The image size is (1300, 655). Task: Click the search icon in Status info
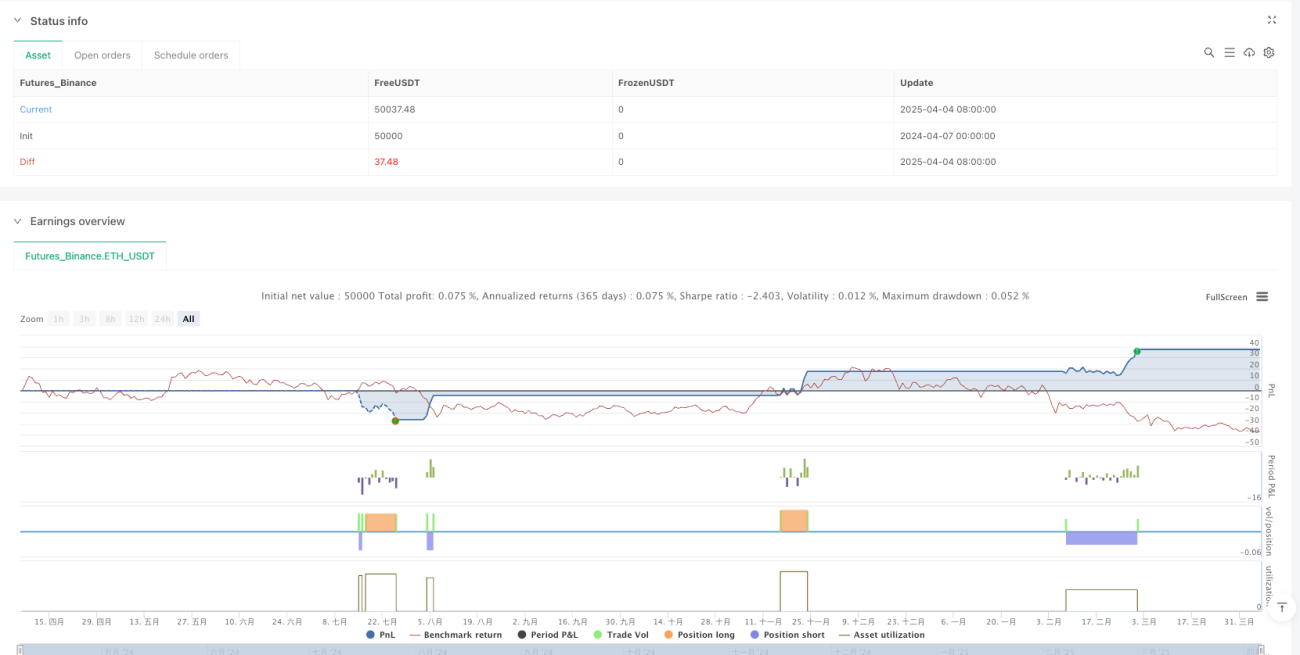1209,53
